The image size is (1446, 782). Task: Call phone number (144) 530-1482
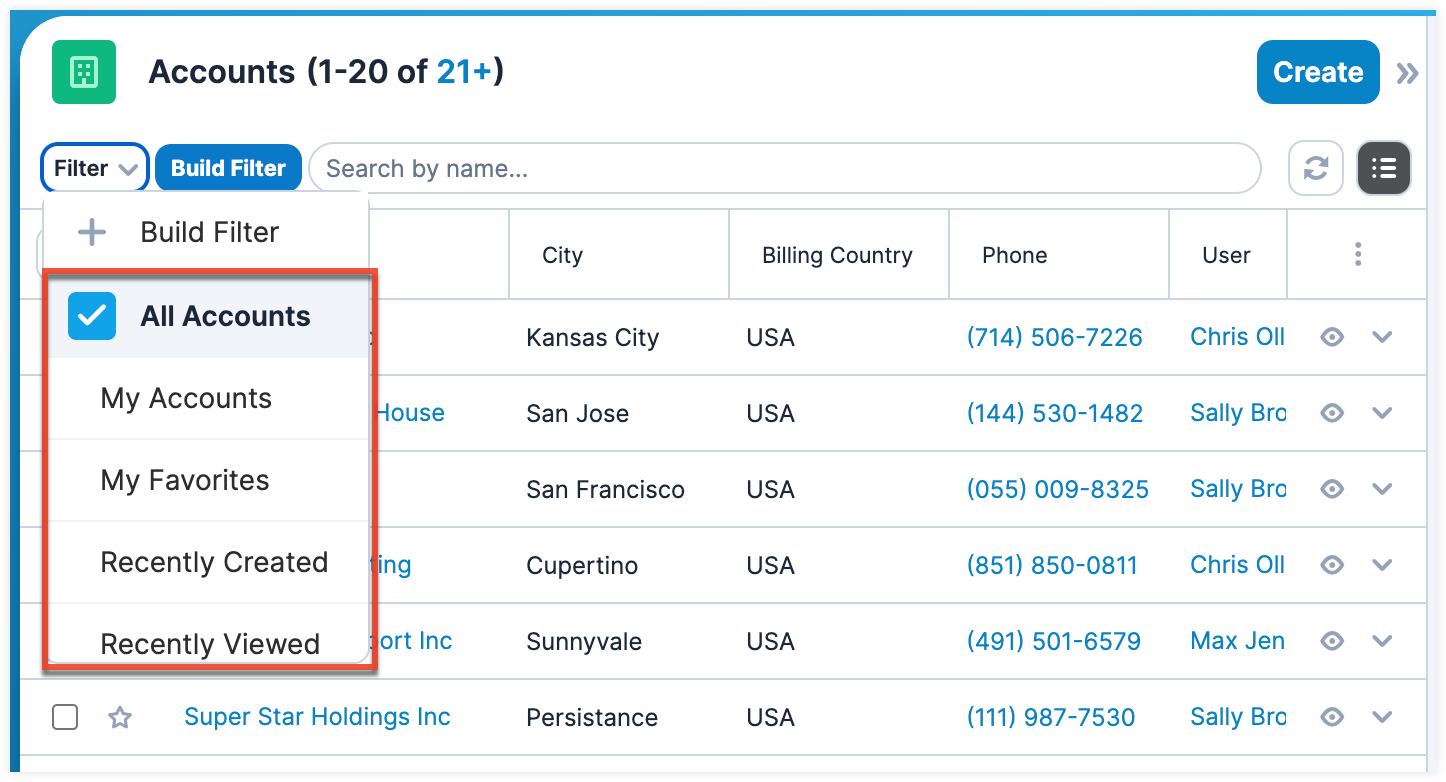[x=1054, y=413]
